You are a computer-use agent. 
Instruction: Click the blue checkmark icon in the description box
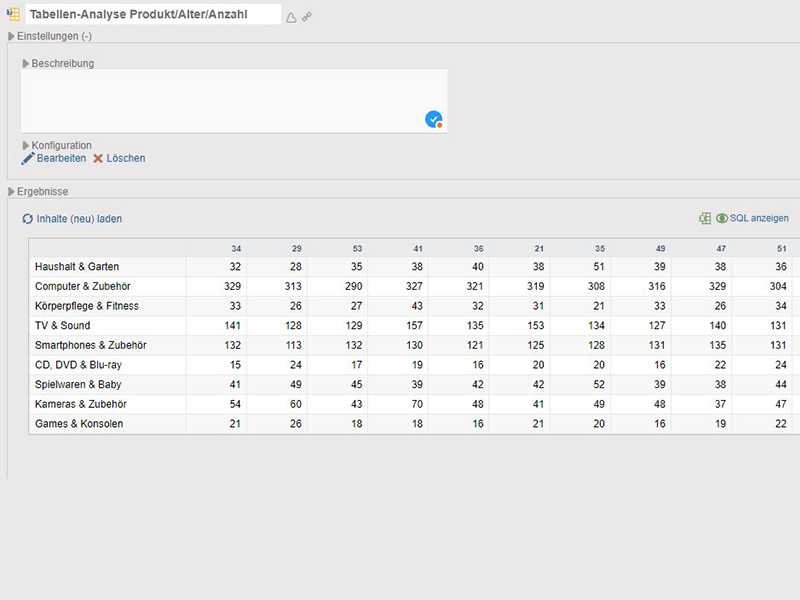(x=434, y=119)
